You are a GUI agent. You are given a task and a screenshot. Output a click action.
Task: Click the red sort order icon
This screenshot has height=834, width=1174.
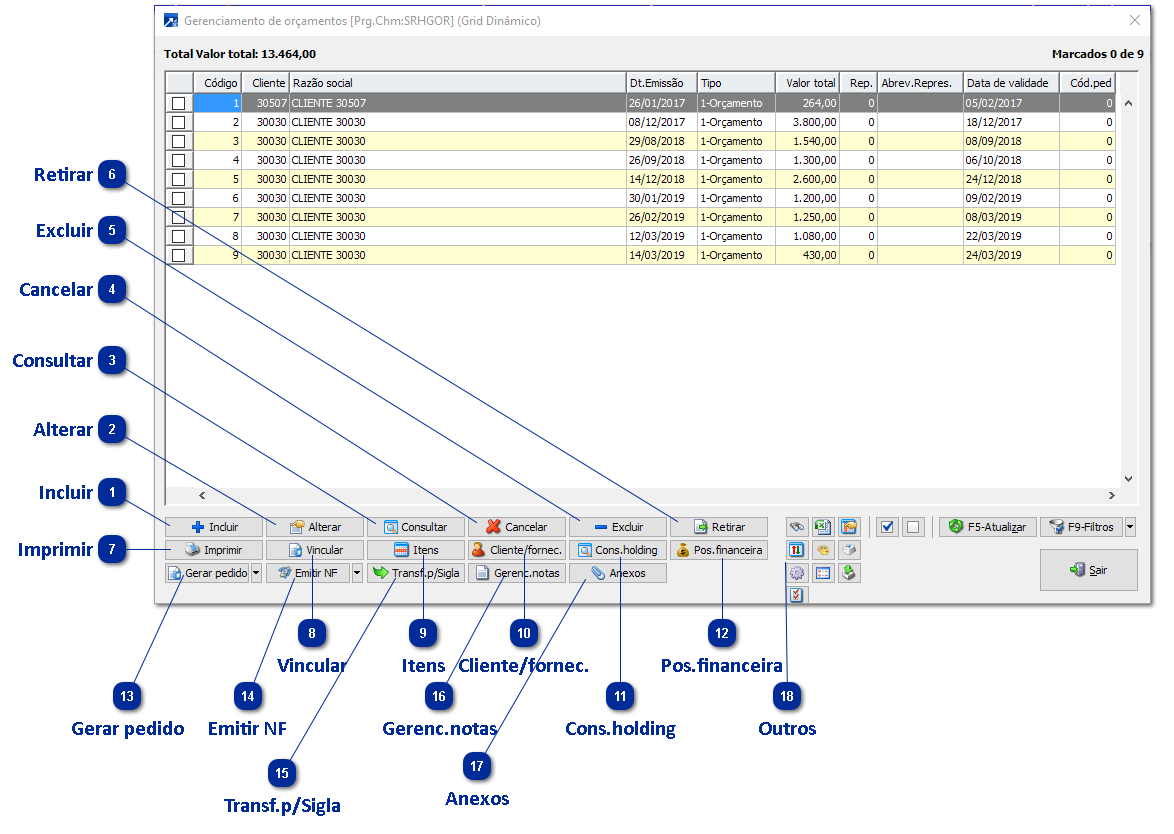tap(797, 550)
